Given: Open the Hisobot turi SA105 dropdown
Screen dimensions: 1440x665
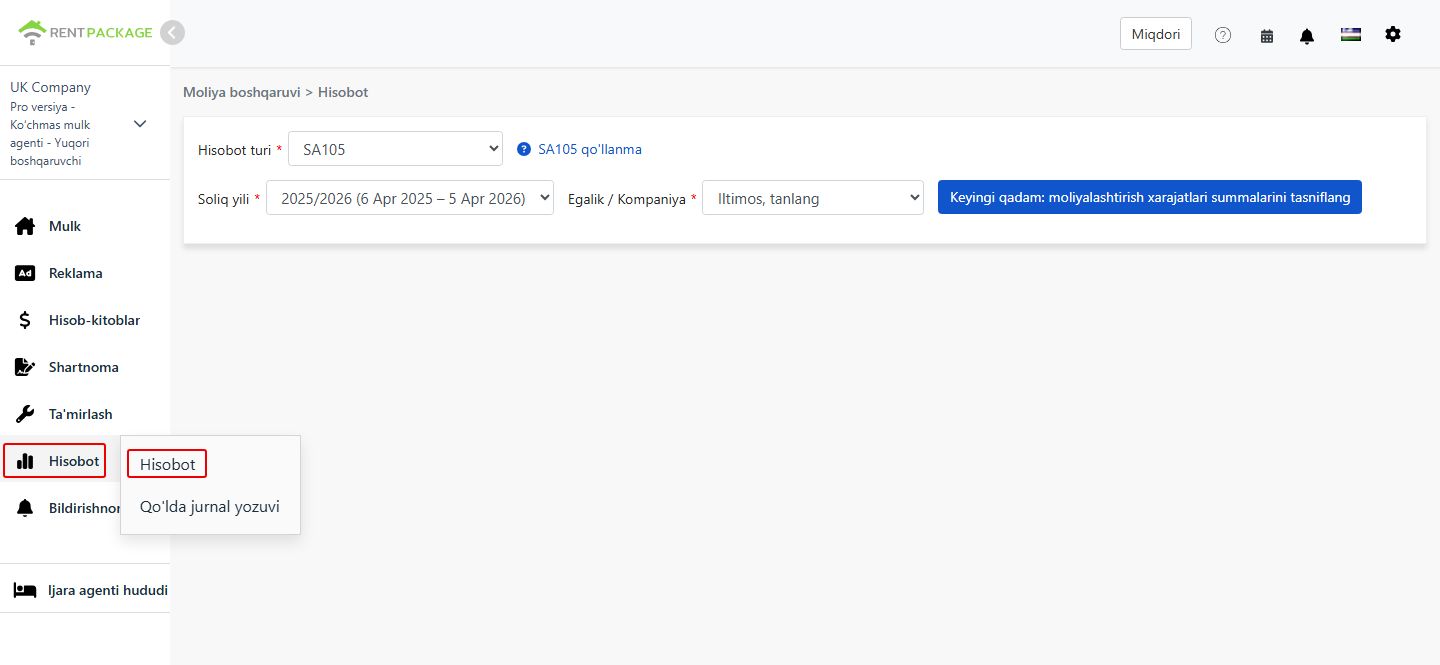Looking at the screenshot, I should [x=395, y=149].
